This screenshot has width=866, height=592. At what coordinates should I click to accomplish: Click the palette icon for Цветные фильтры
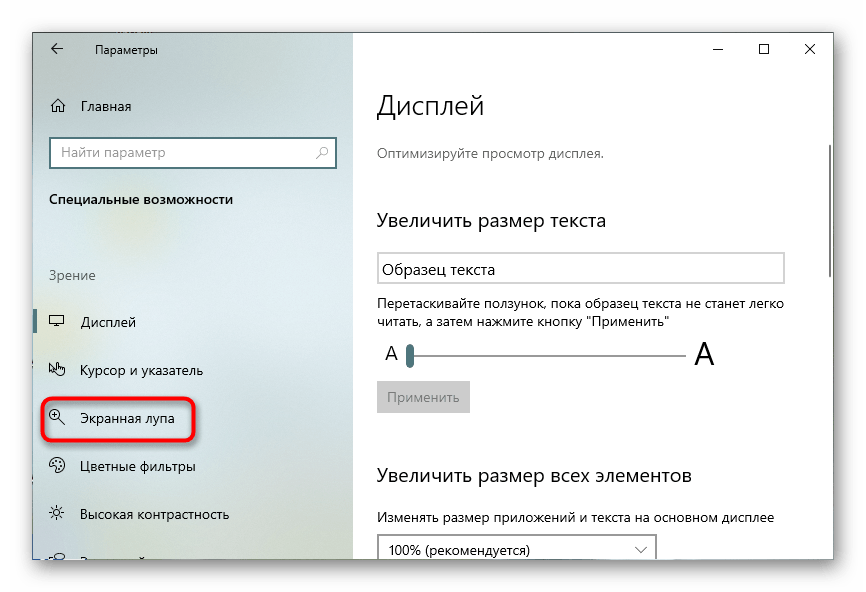(57, 466)
